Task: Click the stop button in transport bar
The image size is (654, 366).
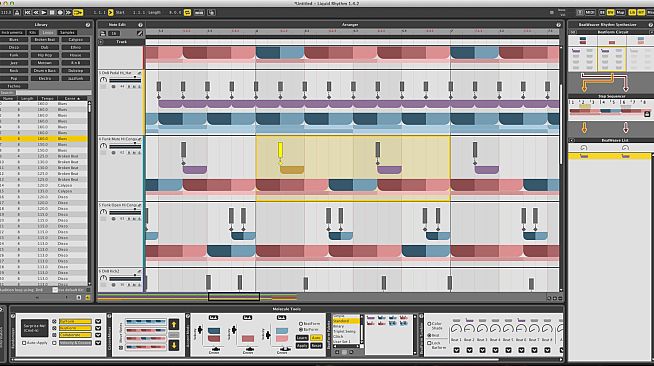Action: coord(52,13)
